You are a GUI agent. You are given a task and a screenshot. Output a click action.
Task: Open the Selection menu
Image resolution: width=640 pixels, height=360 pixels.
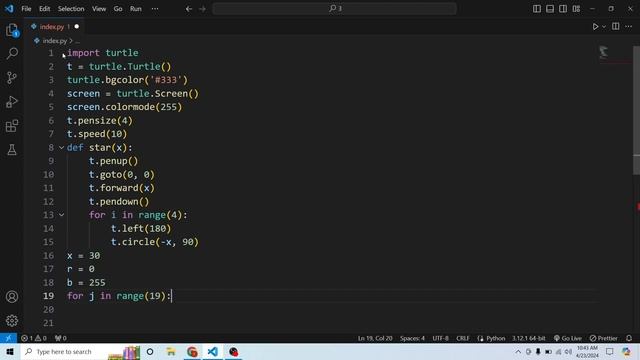71,9
